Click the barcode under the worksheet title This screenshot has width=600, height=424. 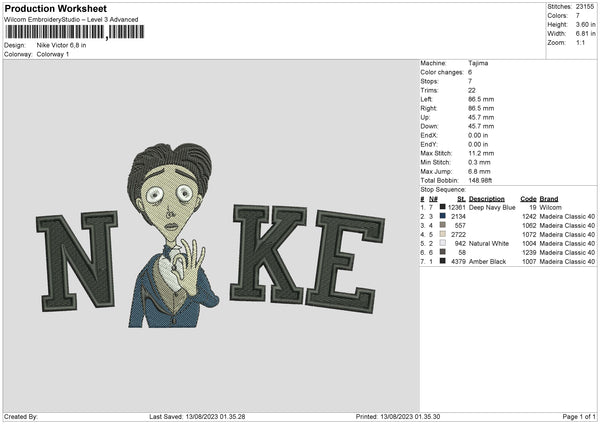tap(74, 32)
